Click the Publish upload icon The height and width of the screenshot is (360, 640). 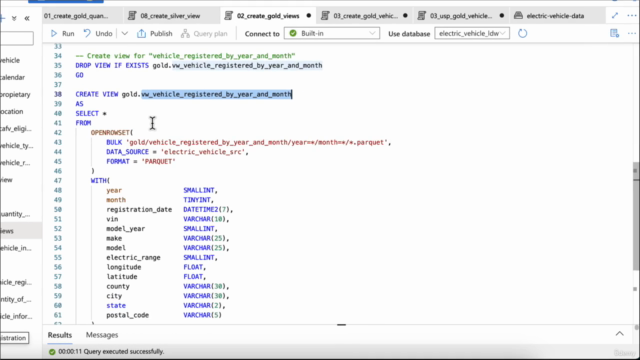coord(141,33)
